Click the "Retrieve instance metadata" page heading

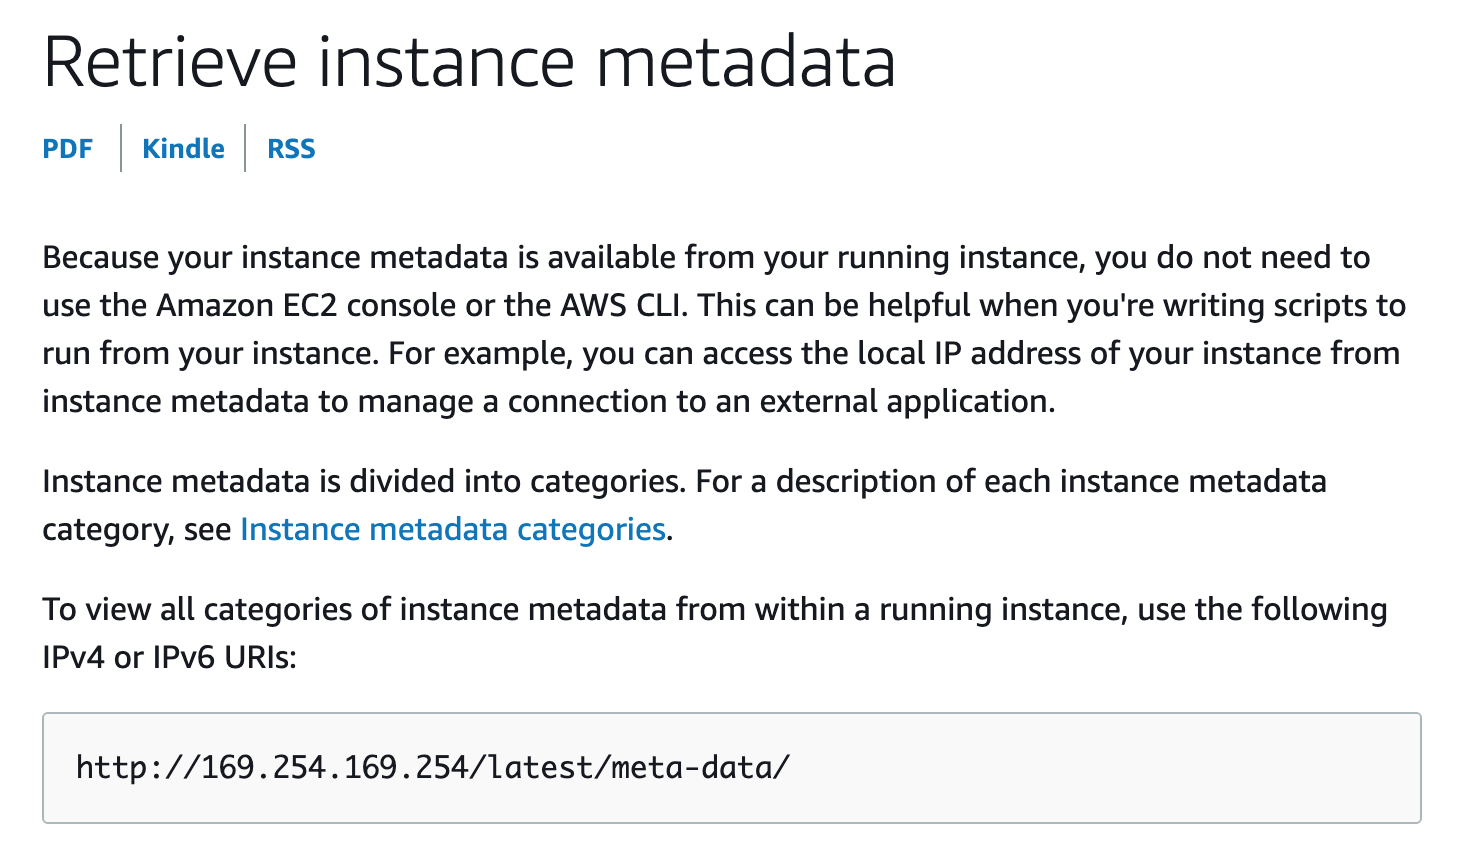pos(469,63)
